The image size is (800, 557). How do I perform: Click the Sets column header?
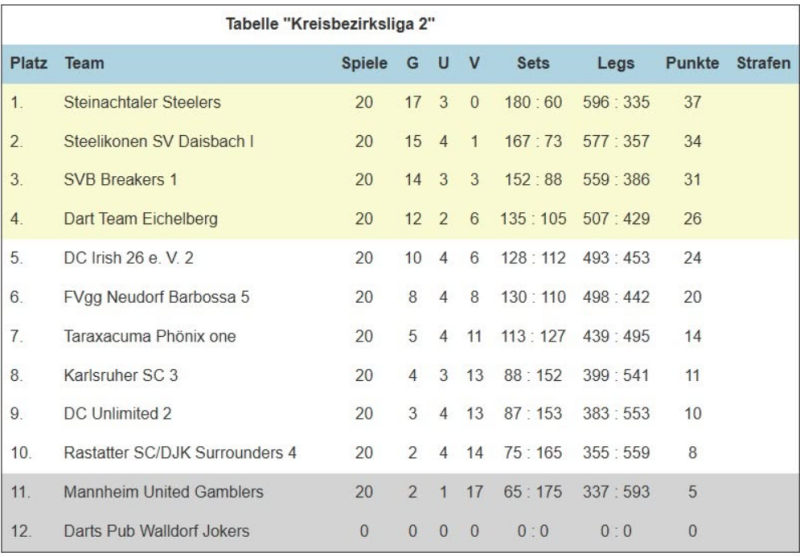533,63
